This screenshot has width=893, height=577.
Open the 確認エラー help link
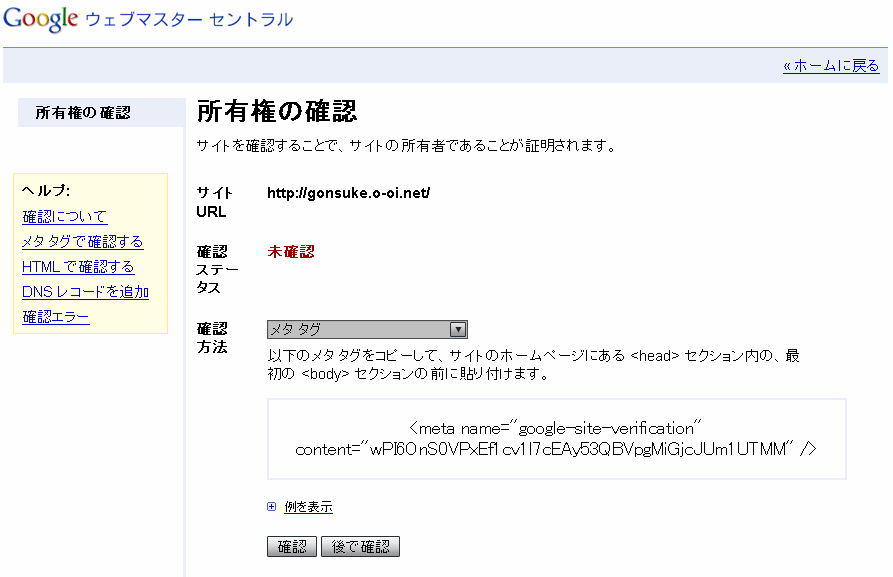tap(56, 317)
